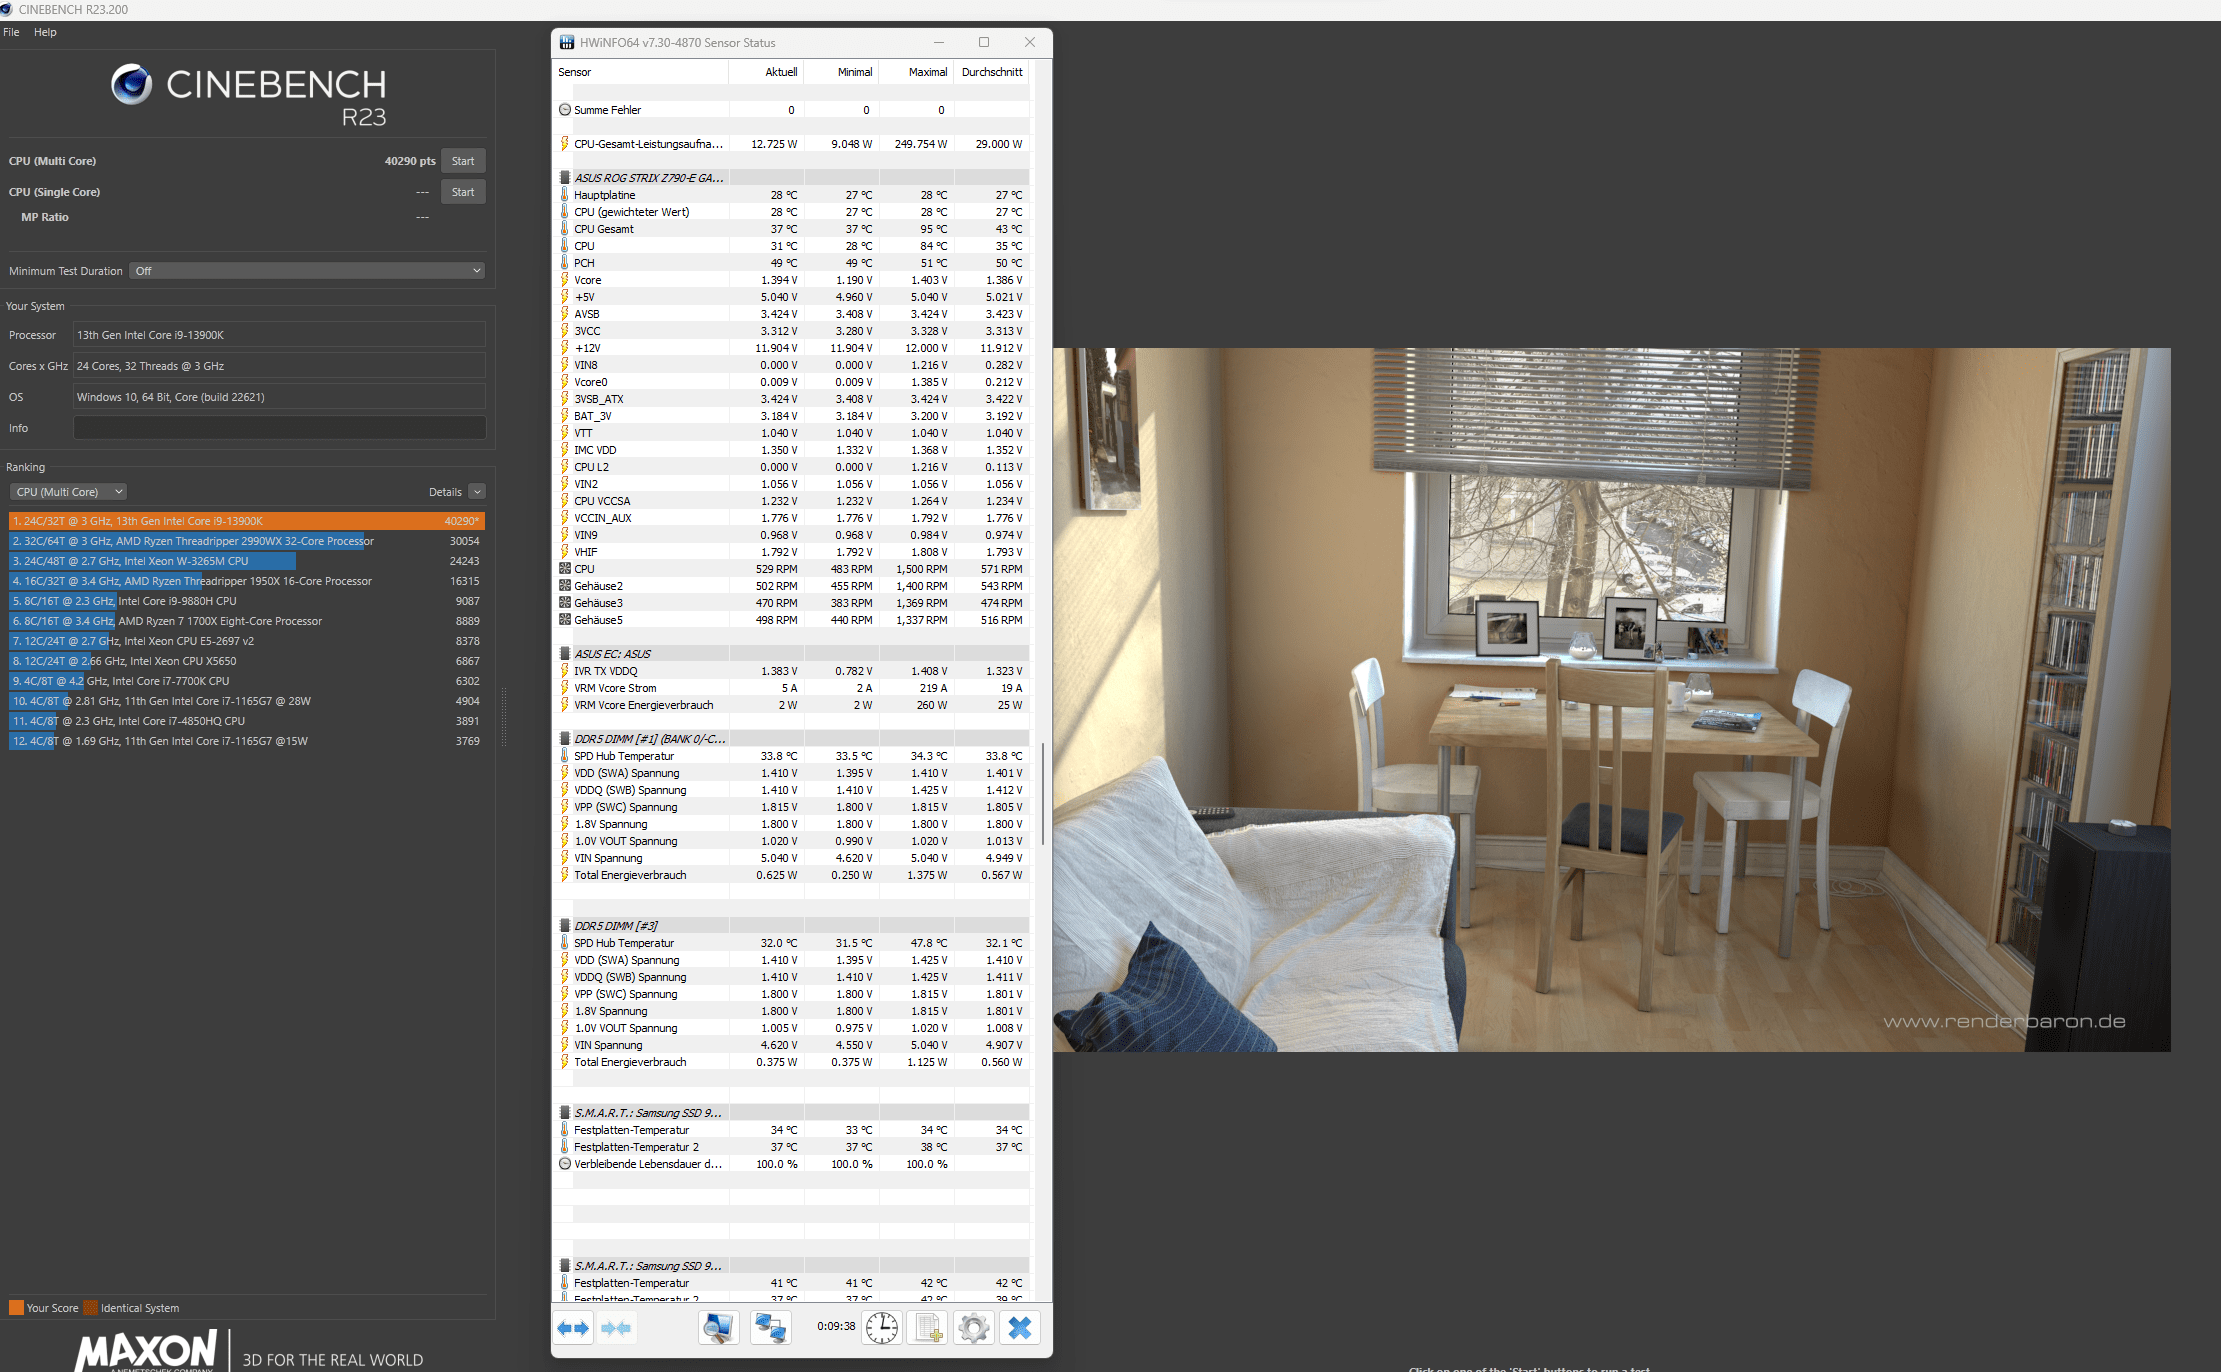
Task: Start logging with the sheet-plus icon
Action: (927, 1328)
